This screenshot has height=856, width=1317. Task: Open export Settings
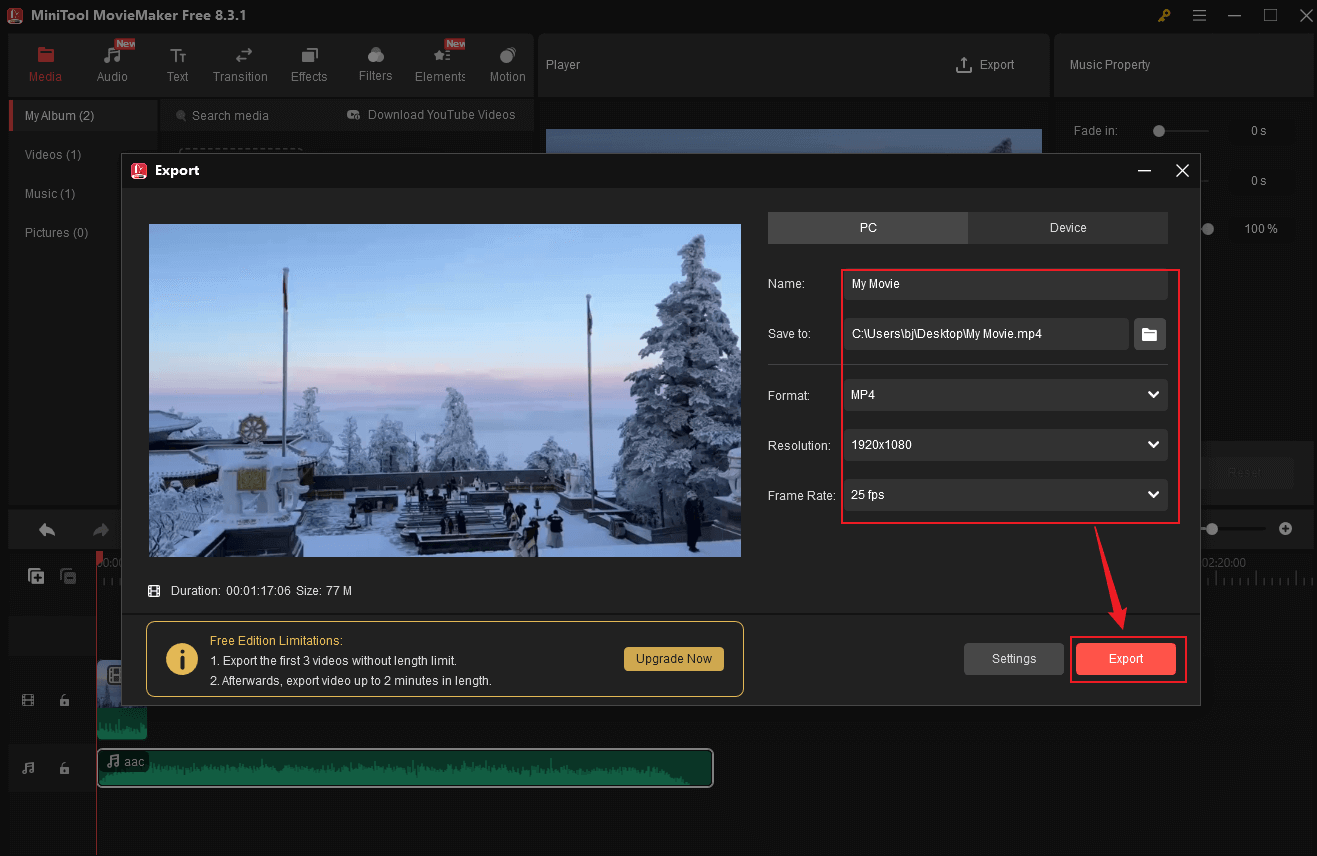(1013, 659)
